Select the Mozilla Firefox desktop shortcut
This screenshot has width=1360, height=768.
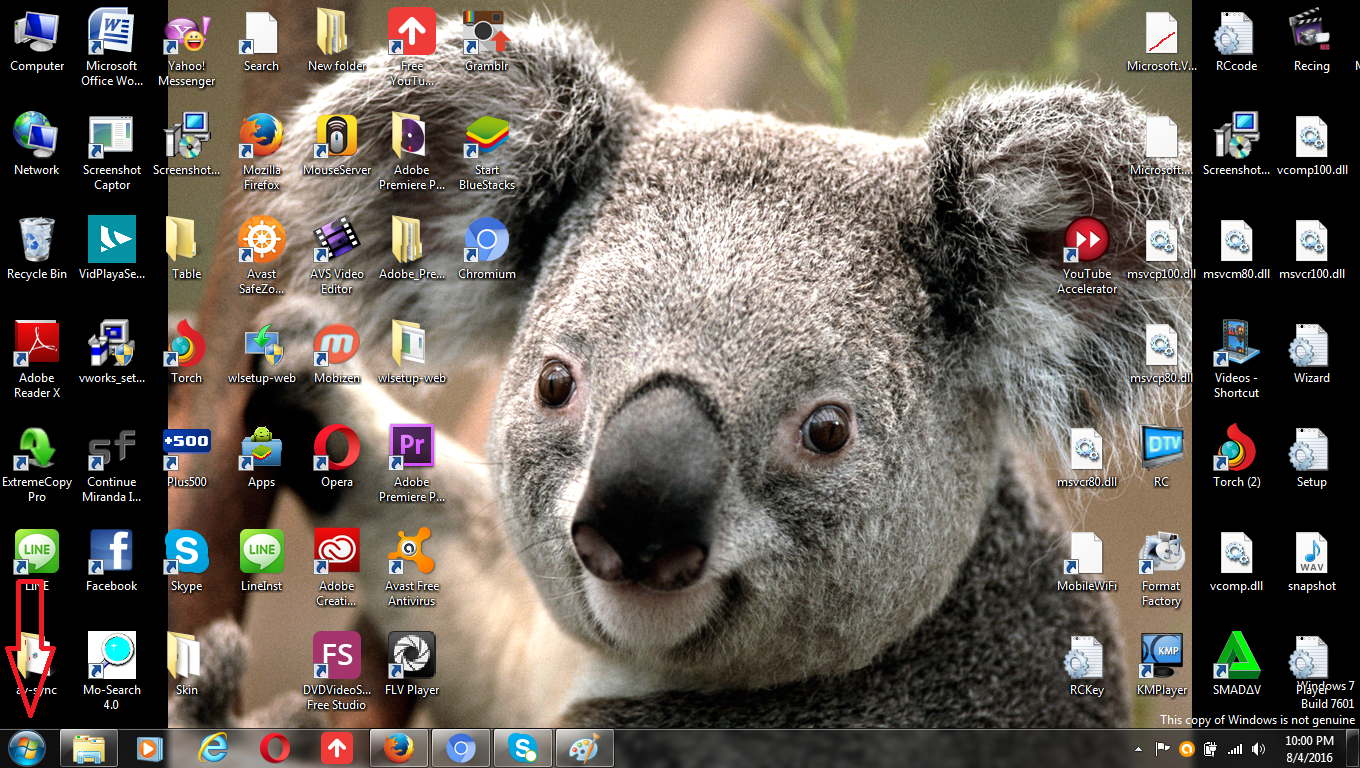click(x=262, y=152)
